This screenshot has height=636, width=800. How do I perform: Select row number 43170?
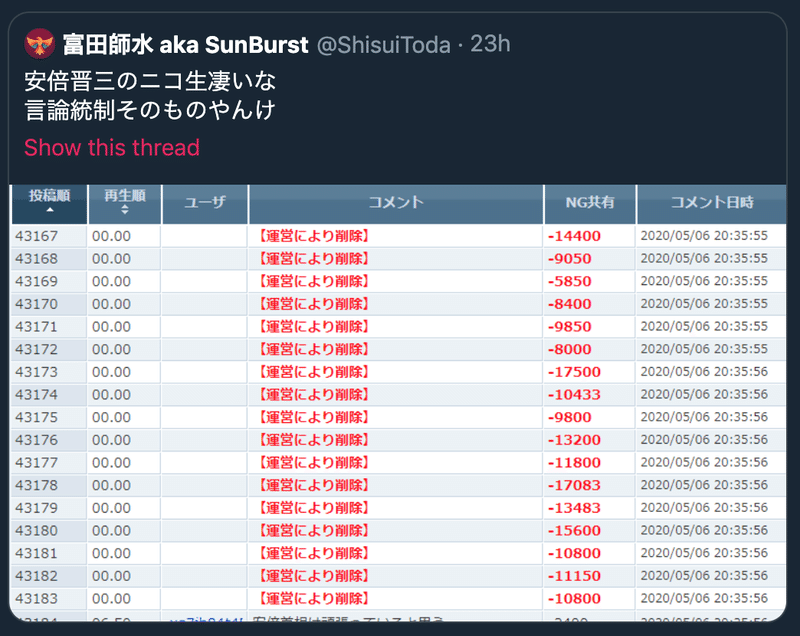tap(36, 304)
